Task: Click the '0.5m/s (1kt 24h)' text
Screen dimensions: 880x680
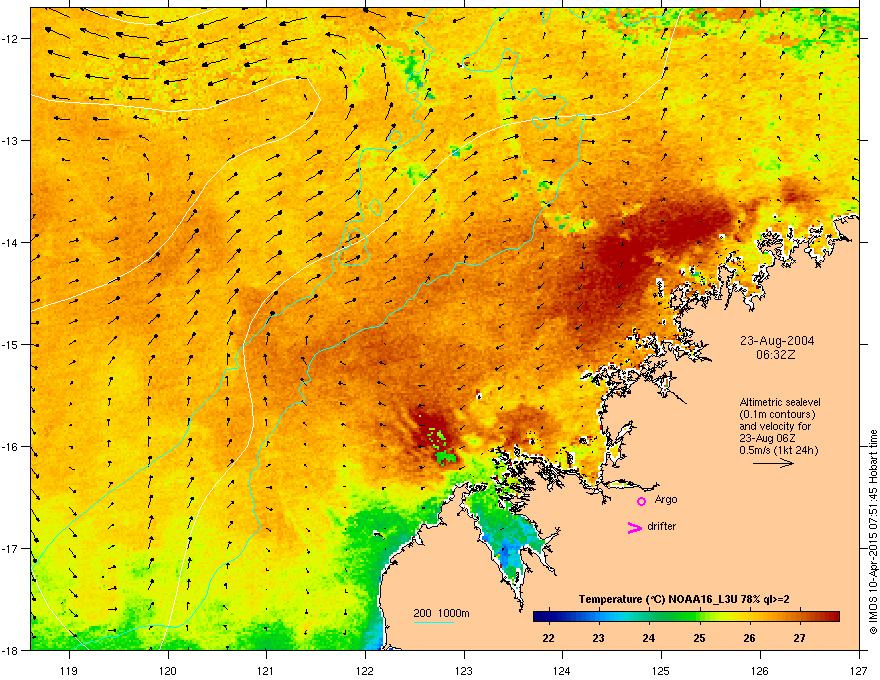Action: click(778, 450)
